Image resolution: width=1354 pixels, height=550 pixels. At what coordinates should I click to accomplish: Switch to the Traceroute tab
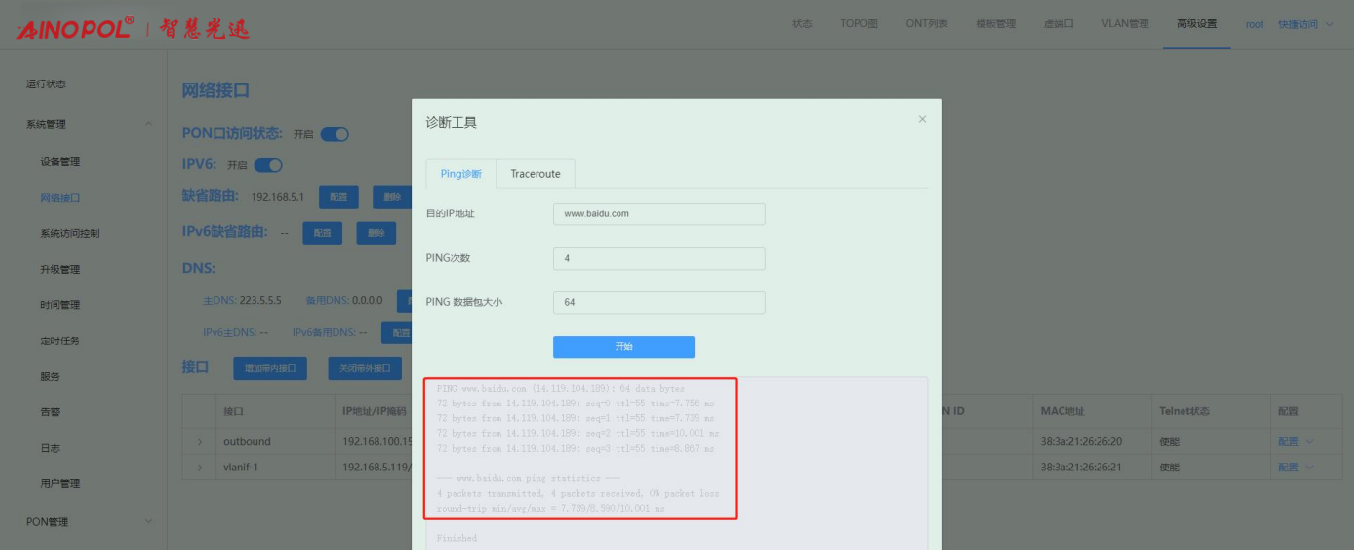click(x=535, y=174)
